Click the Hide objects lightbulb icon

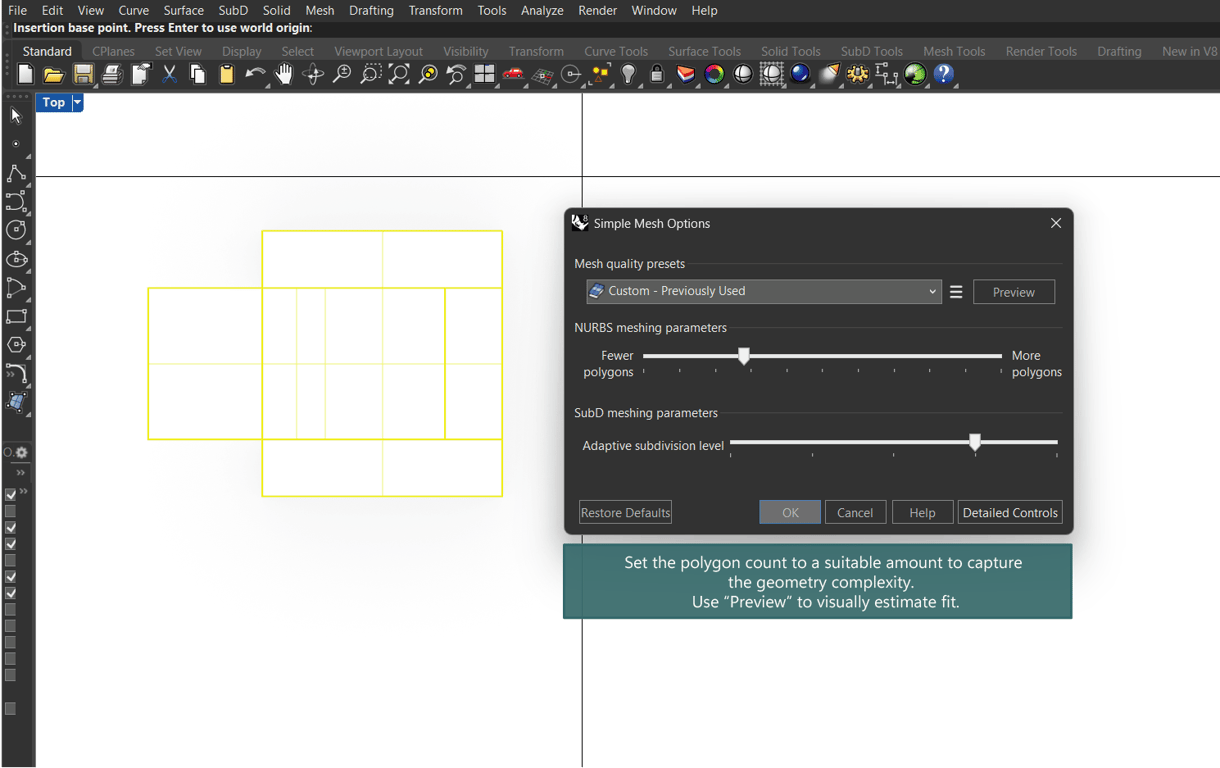click(x=628, y=74)
